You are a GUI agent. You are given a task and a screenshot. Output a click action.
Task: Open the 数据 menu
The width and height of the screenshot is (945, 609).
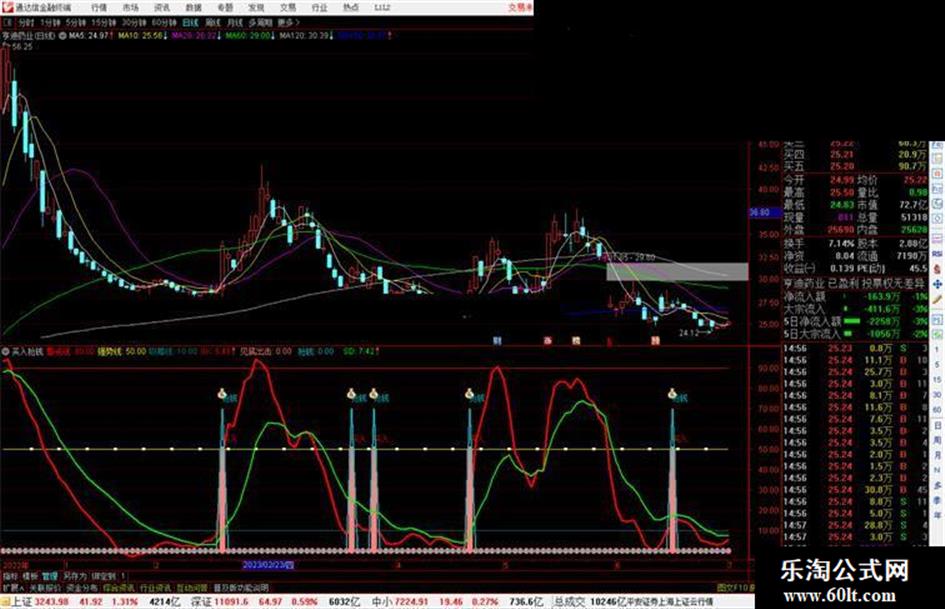pyautogui.click(x=193, y=8)
